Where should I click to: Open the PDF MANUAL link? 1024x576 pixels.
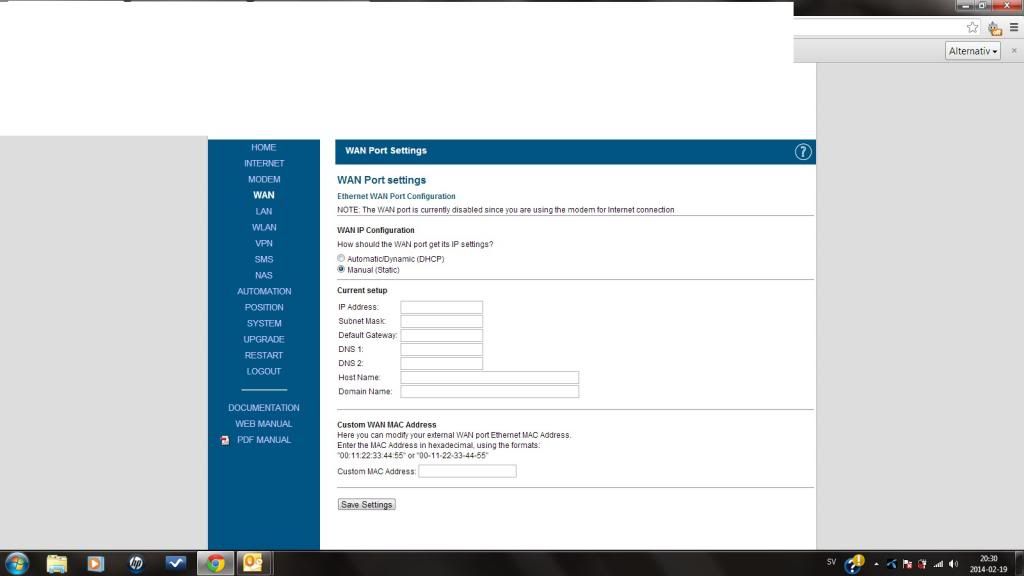pyautogui.click(x=263, y=440)
